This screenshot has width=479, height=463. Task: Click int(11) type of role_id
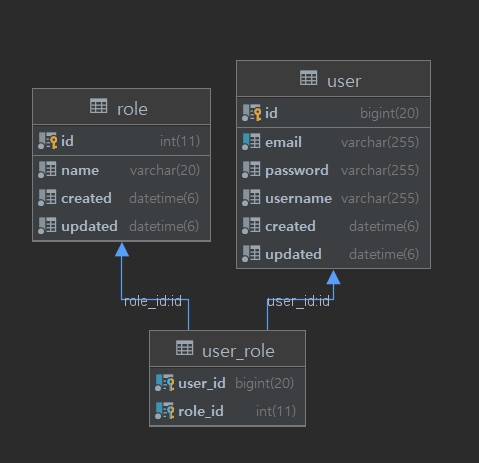(x=276, y=411)
